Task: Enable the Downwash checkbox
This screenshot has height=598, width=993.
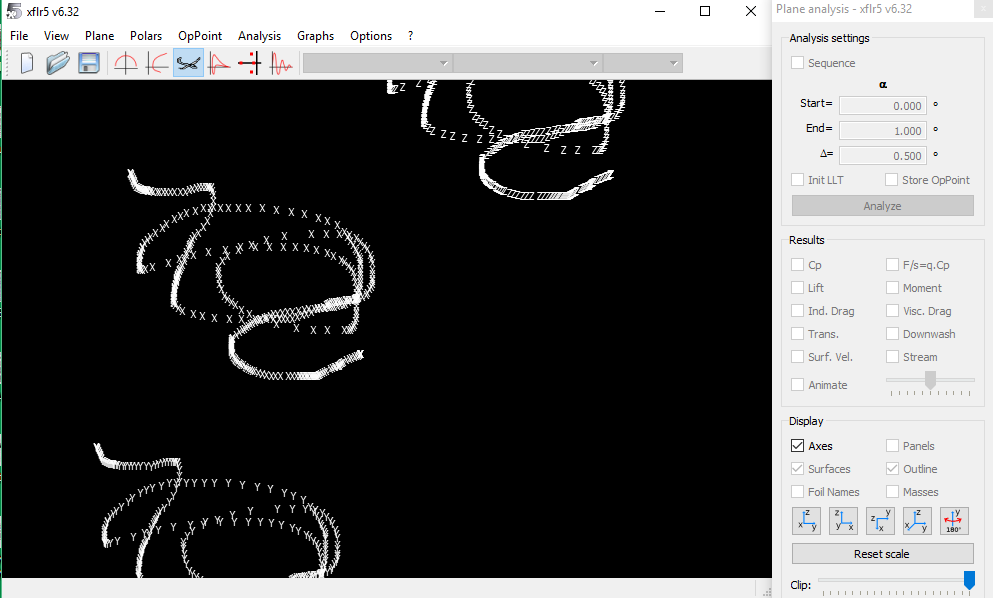Action: [892, 334]
